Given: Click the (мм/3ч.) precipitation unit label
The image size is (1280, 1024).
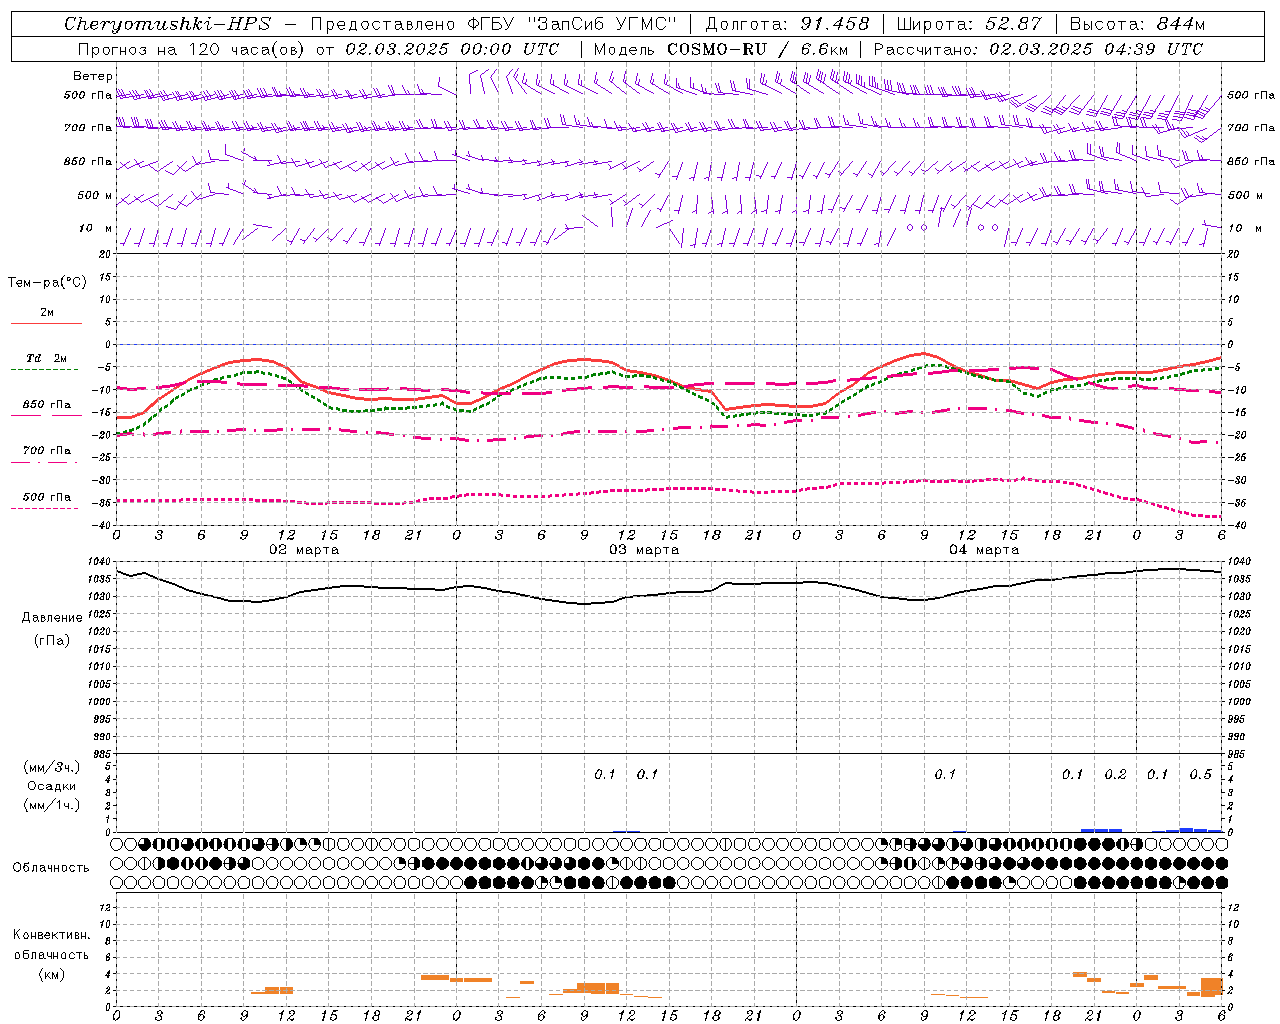Looking at the screenshot, I should [x=51, y=767].
